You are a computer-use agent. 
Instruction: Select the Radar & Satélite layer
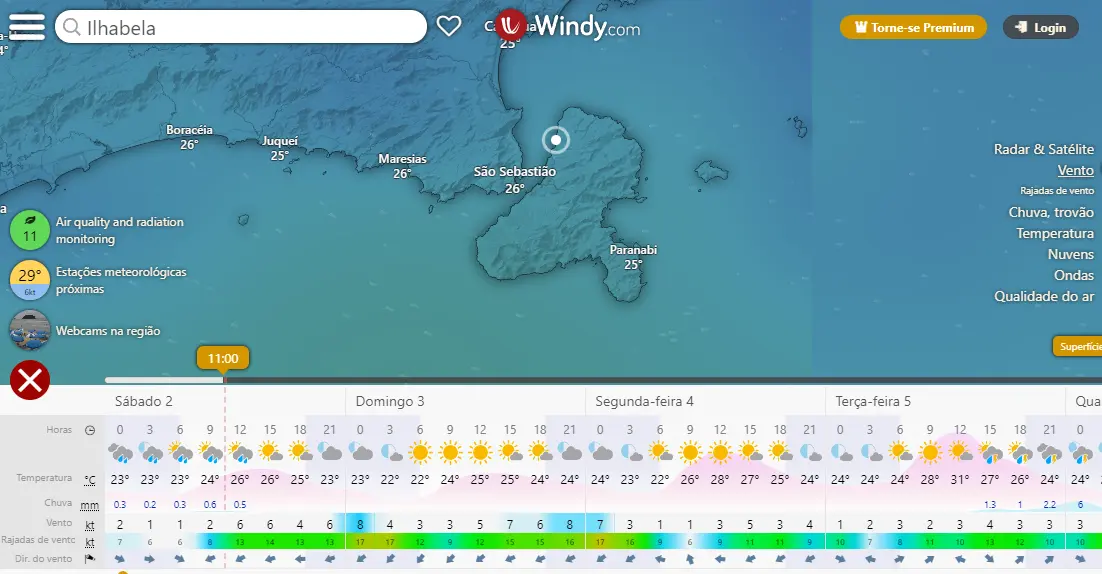pos(1043,149)
